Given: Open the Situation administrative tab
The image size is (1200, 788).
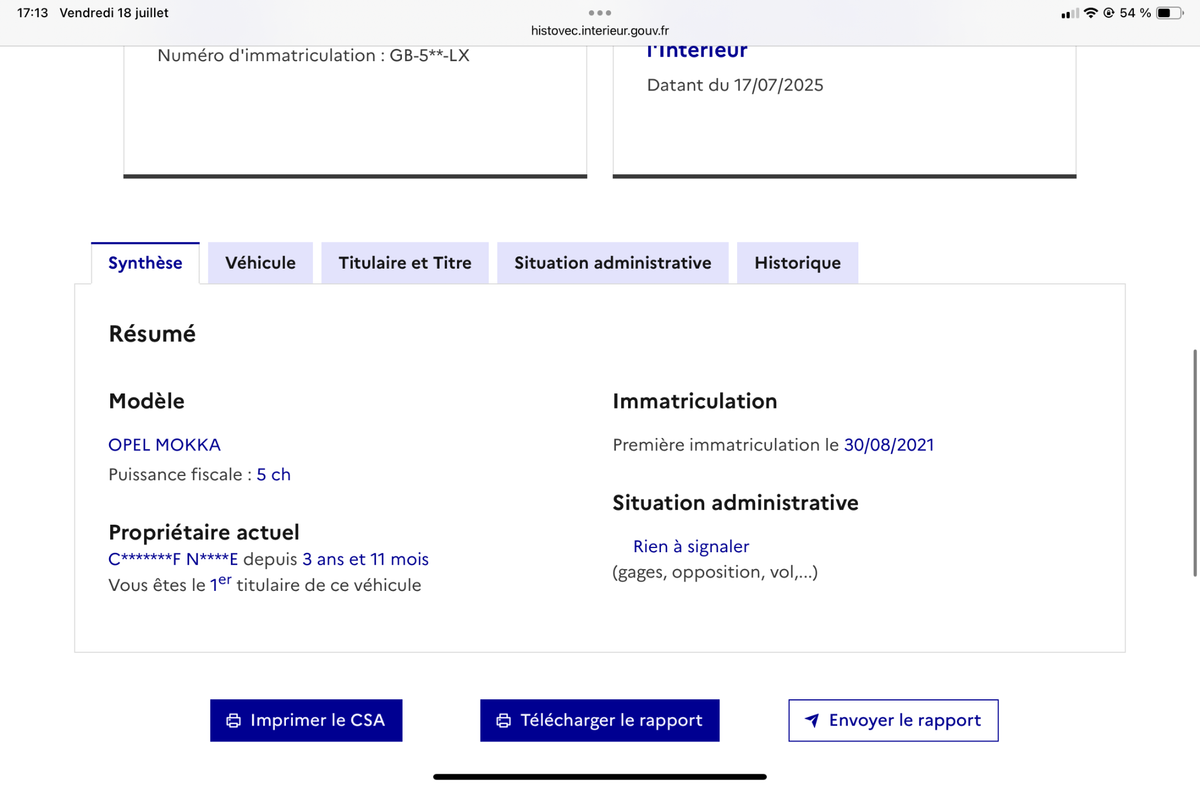Looking at the screenshot, I should coord(613,263).
